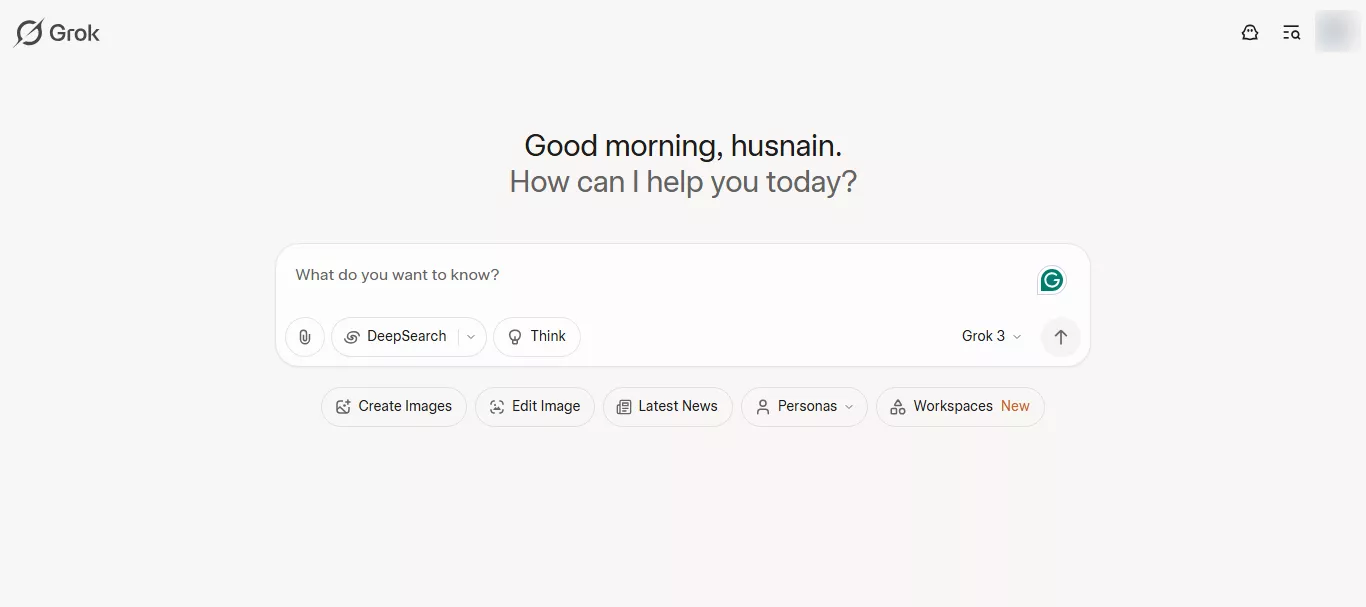Click the Grok logo icon
The image size is (1366, 607).
pyautogui.click(x=29, y=33)
